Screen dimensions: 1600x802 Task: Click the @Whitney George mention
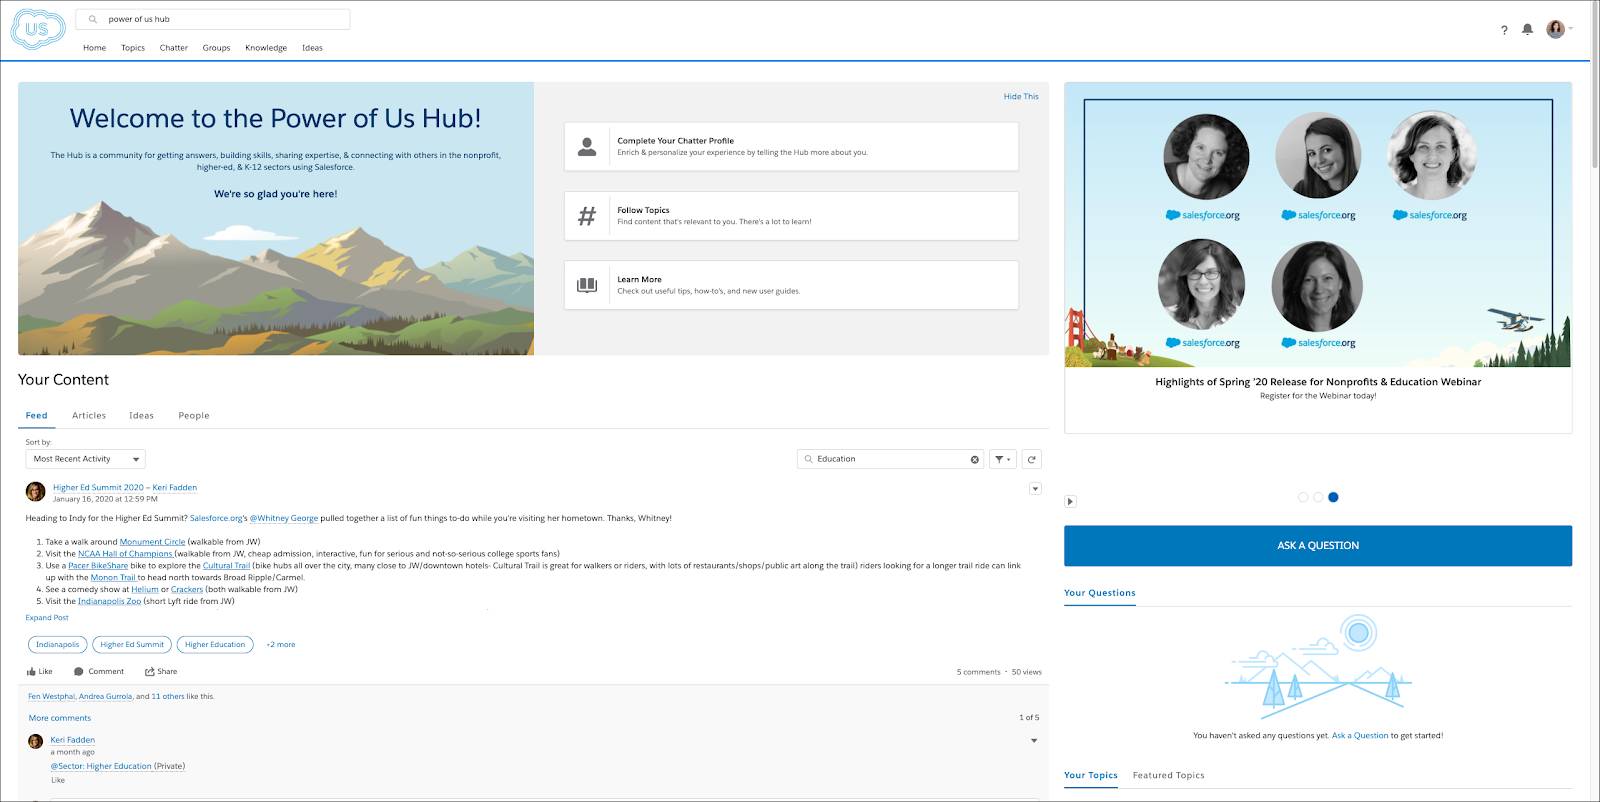pyautogui.click(x=284, y=519)
